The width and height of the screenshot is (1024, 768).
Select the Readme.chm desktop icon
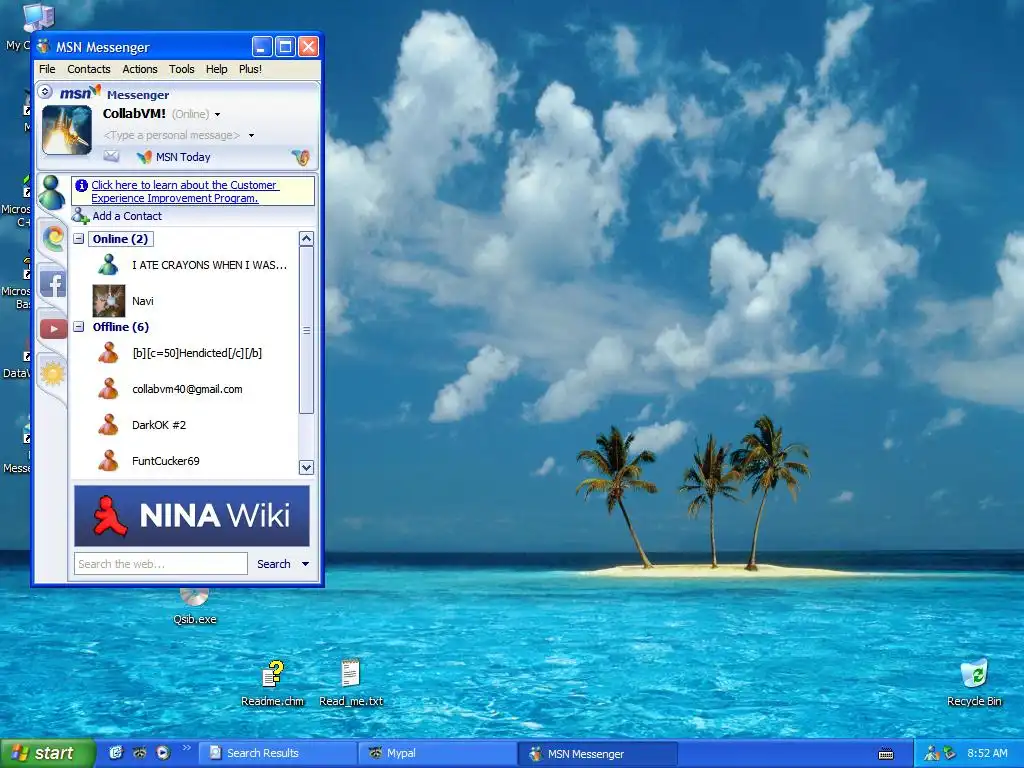(x=272, y=683)
